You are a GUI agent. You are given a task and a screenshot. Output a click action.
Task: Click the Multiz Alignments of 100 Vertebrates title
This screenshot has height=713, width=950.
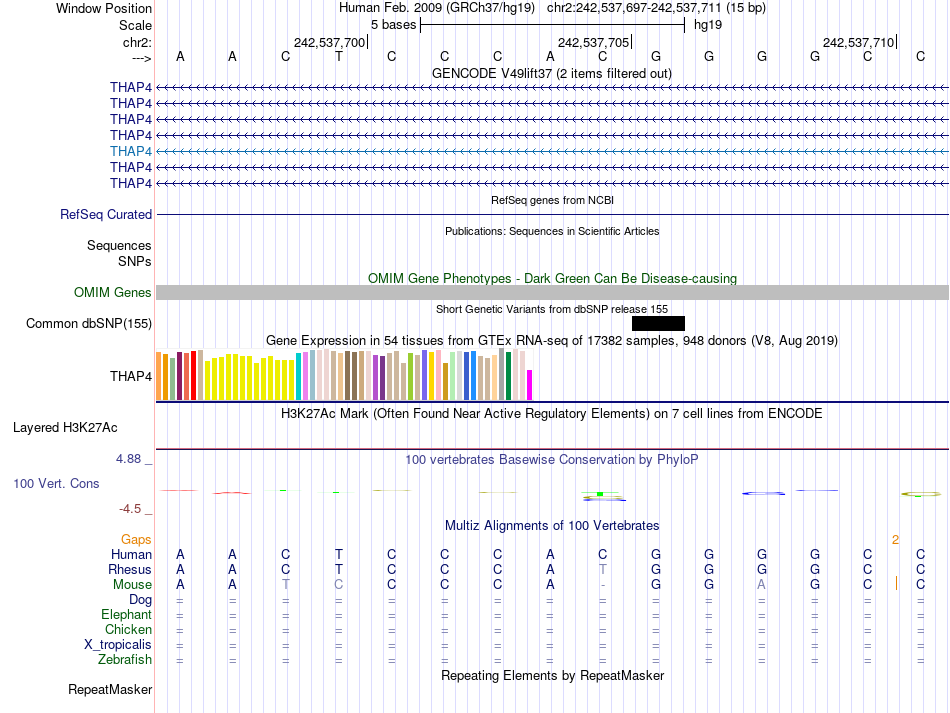552,525
